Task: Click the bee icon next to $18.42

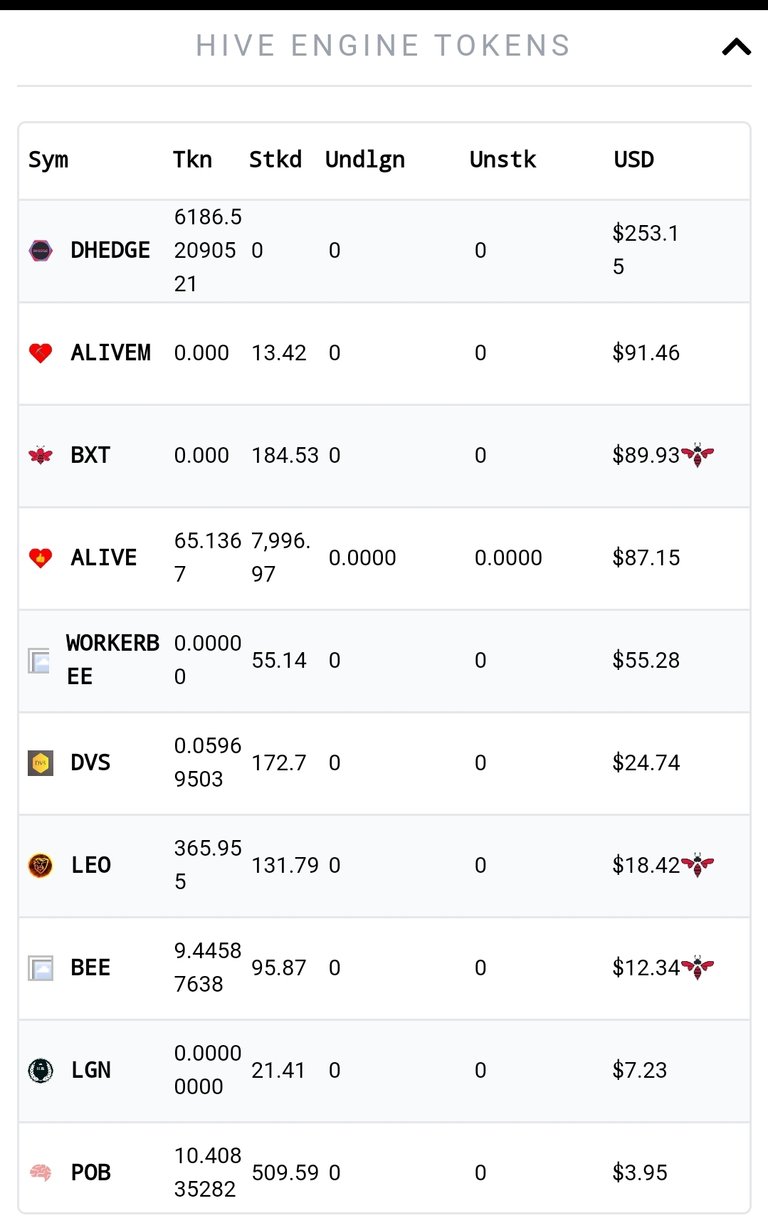Action: click(x=697, y=865)
